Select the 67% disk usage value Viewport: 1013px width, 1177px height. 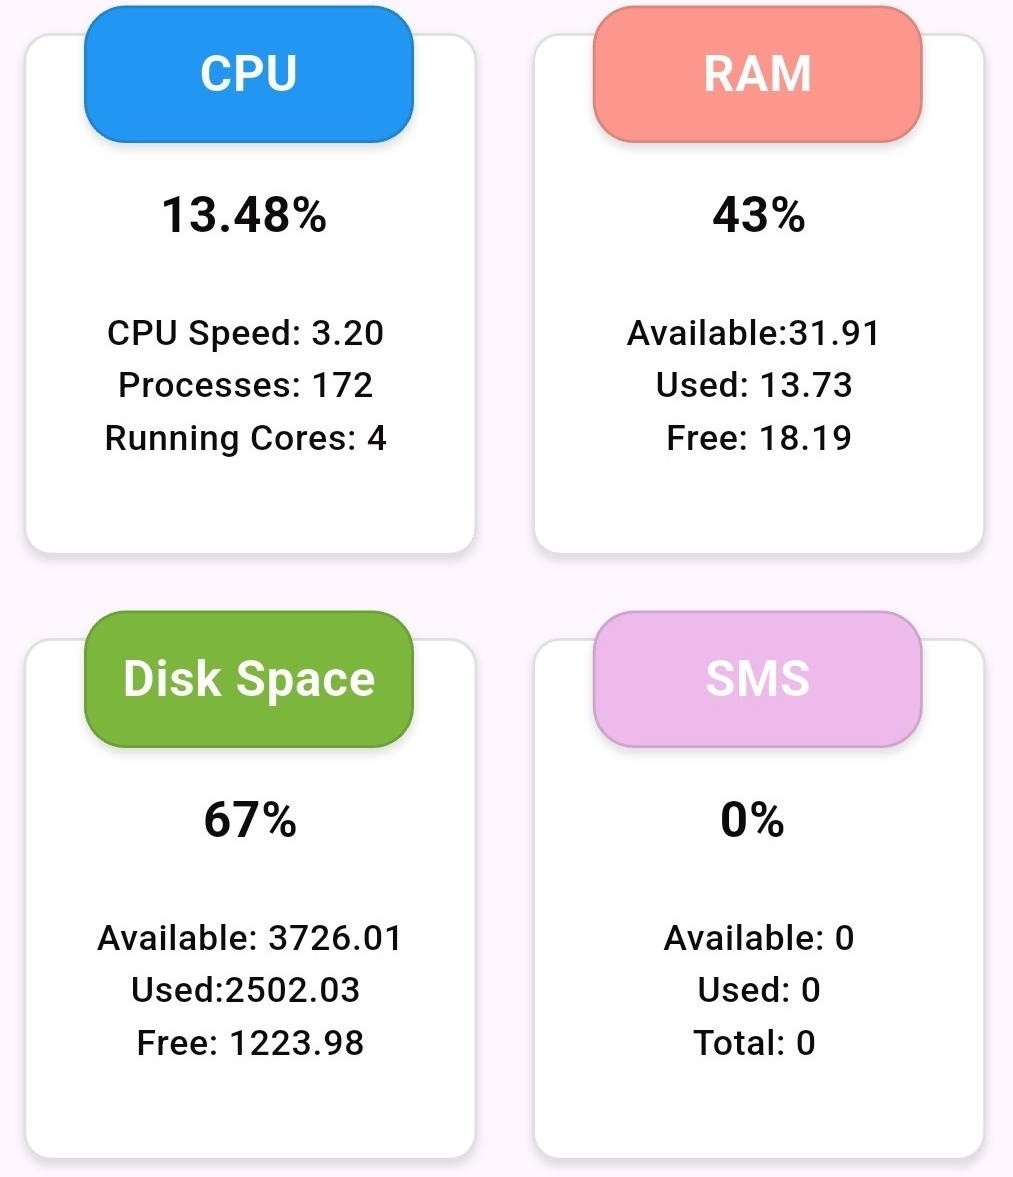(250, 820)
